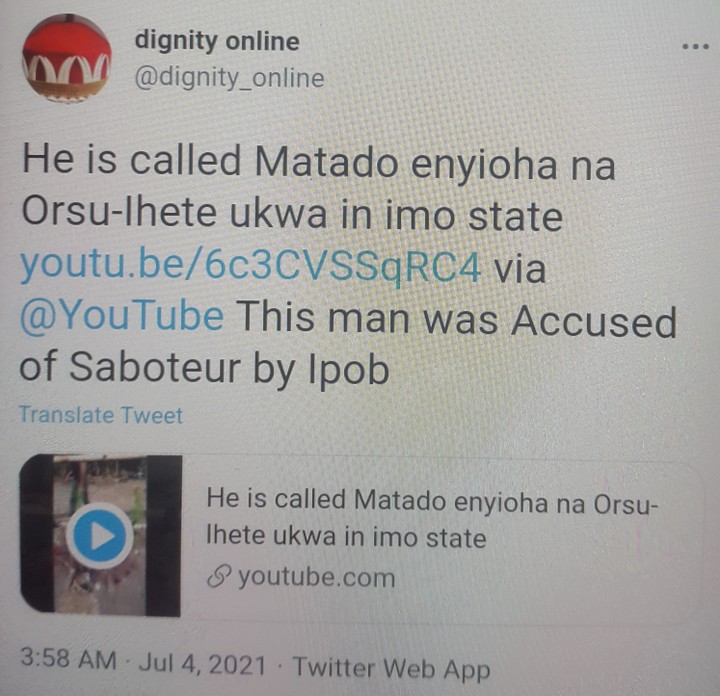Open the video card thumbnail preview

pyautogui.click(x=101, y=535)
